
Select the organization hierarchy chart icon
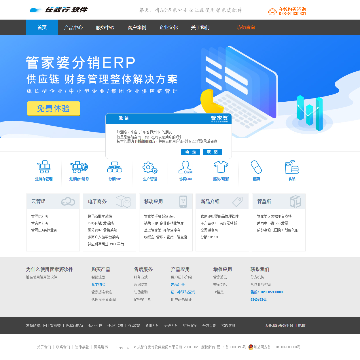[x=114, y=167]
